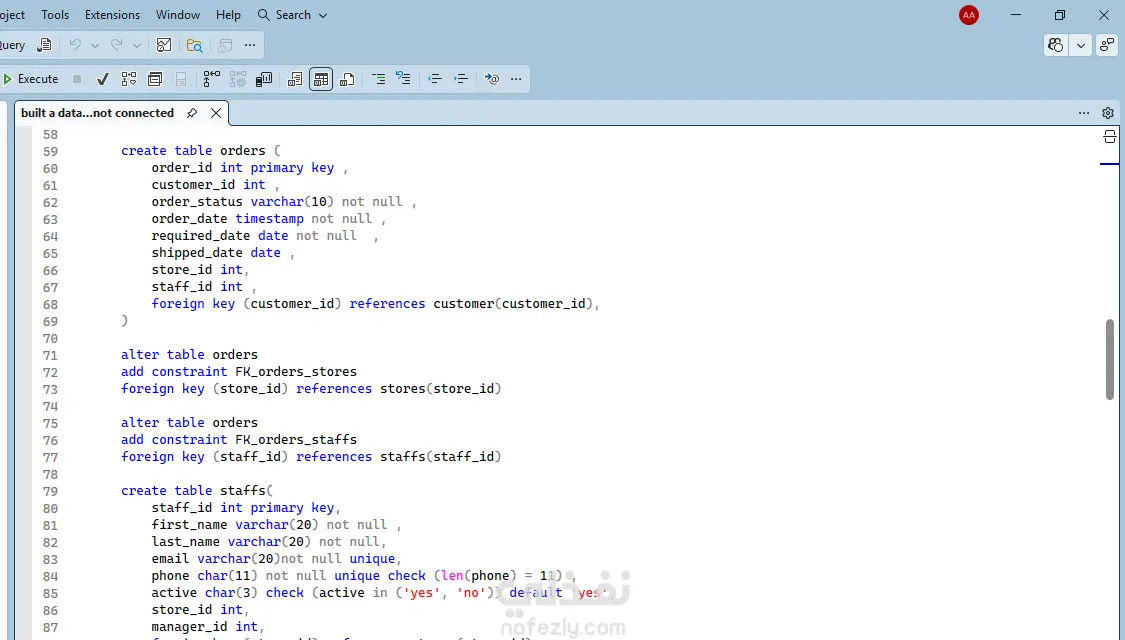Open SQL editor toolbar overflow options

point(516,79)
